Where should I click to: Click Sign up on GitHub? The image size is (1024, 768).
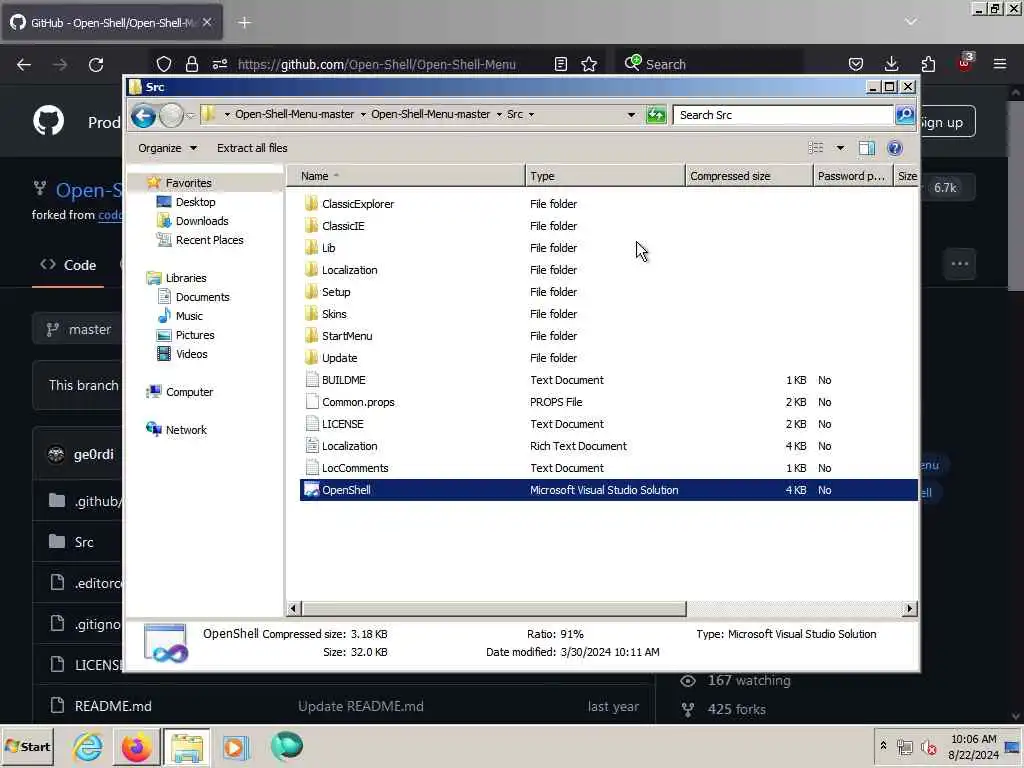947,122
